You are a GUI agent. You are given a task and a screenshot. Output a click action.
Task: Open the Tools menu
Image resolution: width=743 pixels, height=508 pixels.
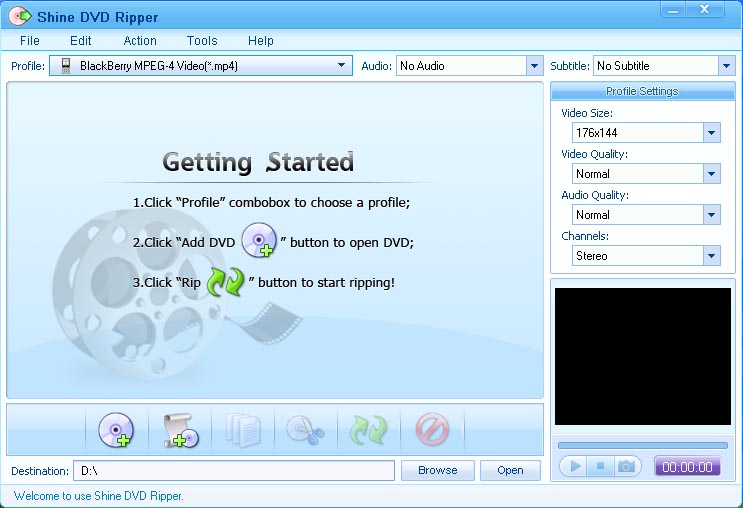click(202, 41)
